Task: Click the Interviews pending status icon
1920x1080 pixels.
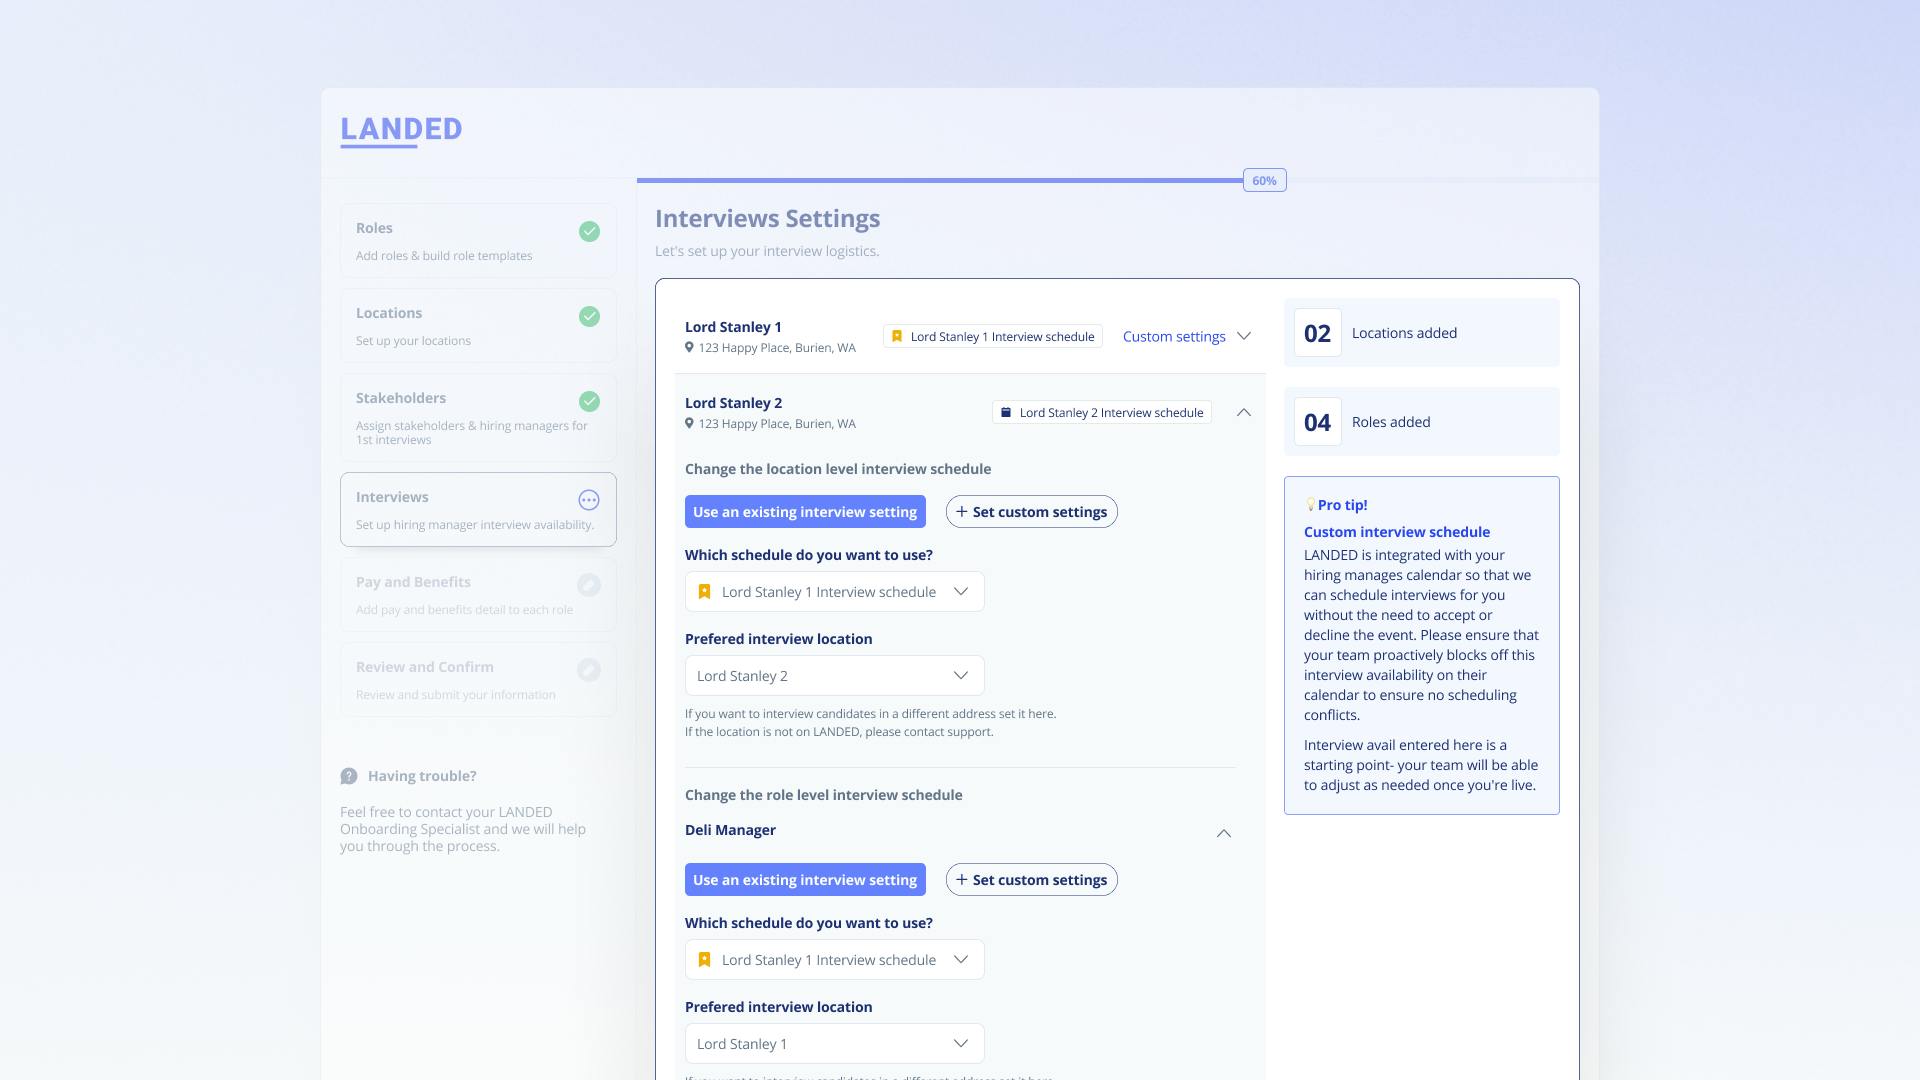Action: coord(589,500)
